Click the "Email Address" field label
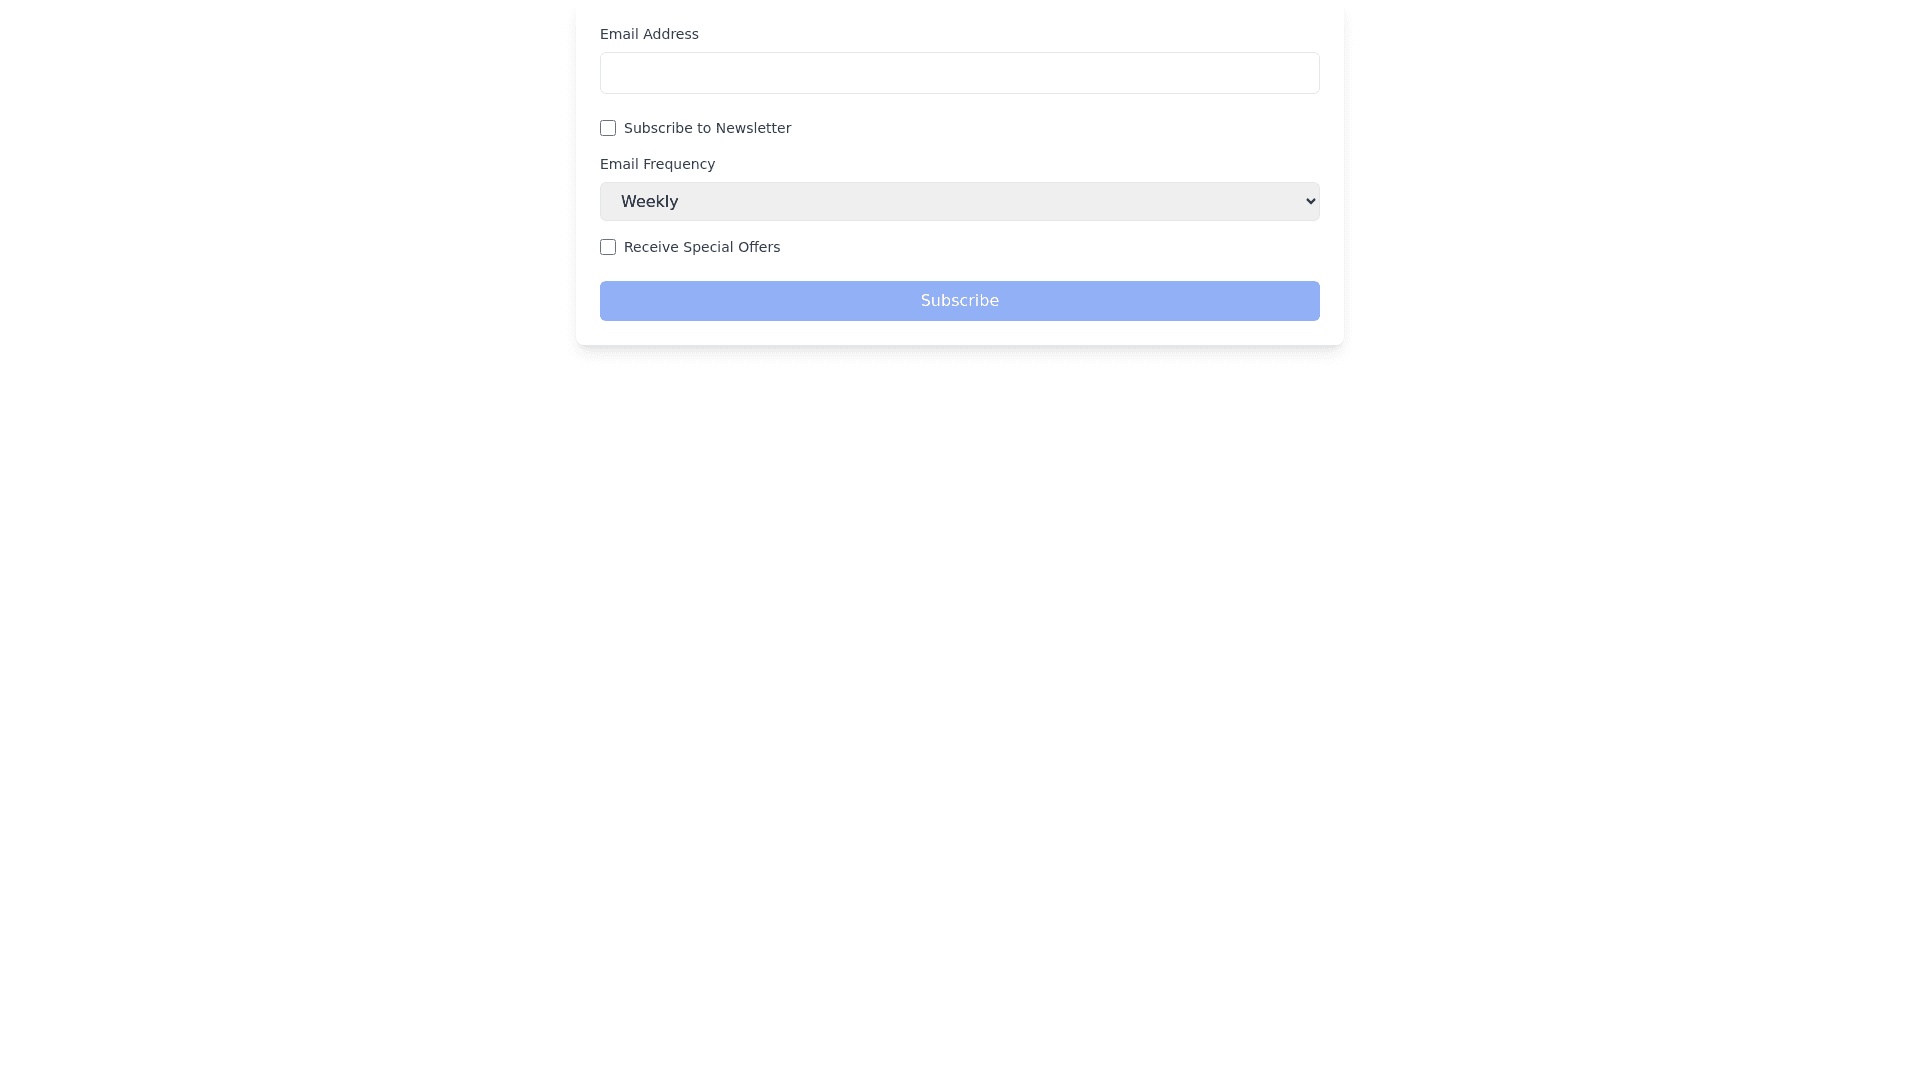 point(649,34)
